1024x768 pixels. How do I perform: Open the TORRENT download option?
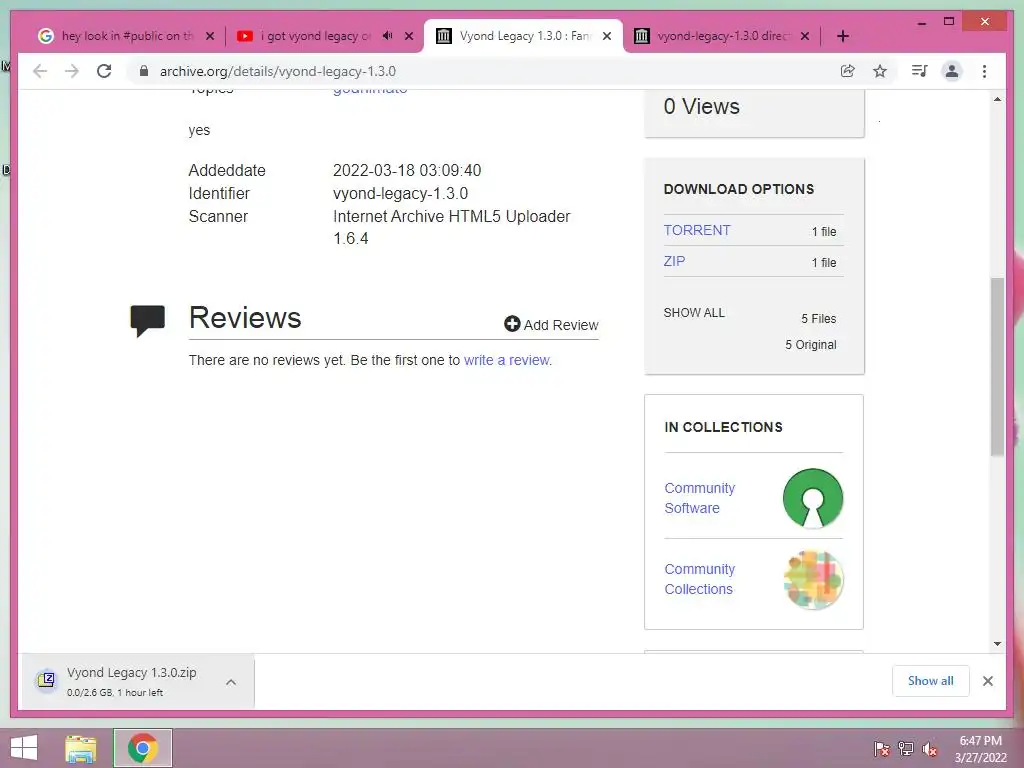(x=697, y=230)
